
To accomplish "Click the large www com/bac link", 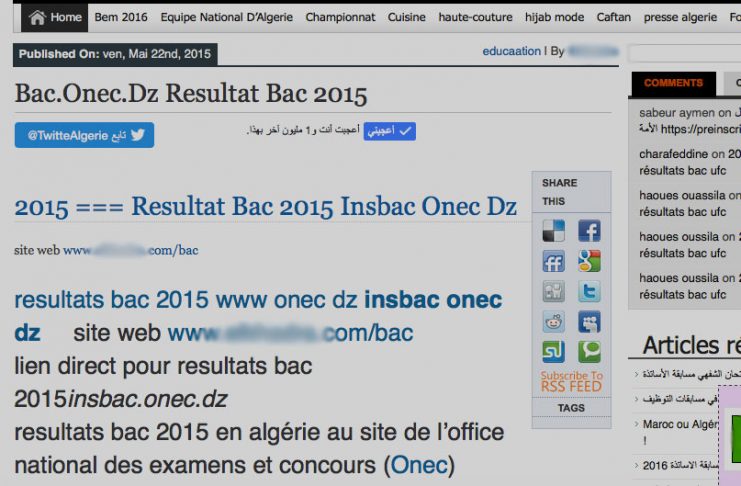I will coord(290,333).
